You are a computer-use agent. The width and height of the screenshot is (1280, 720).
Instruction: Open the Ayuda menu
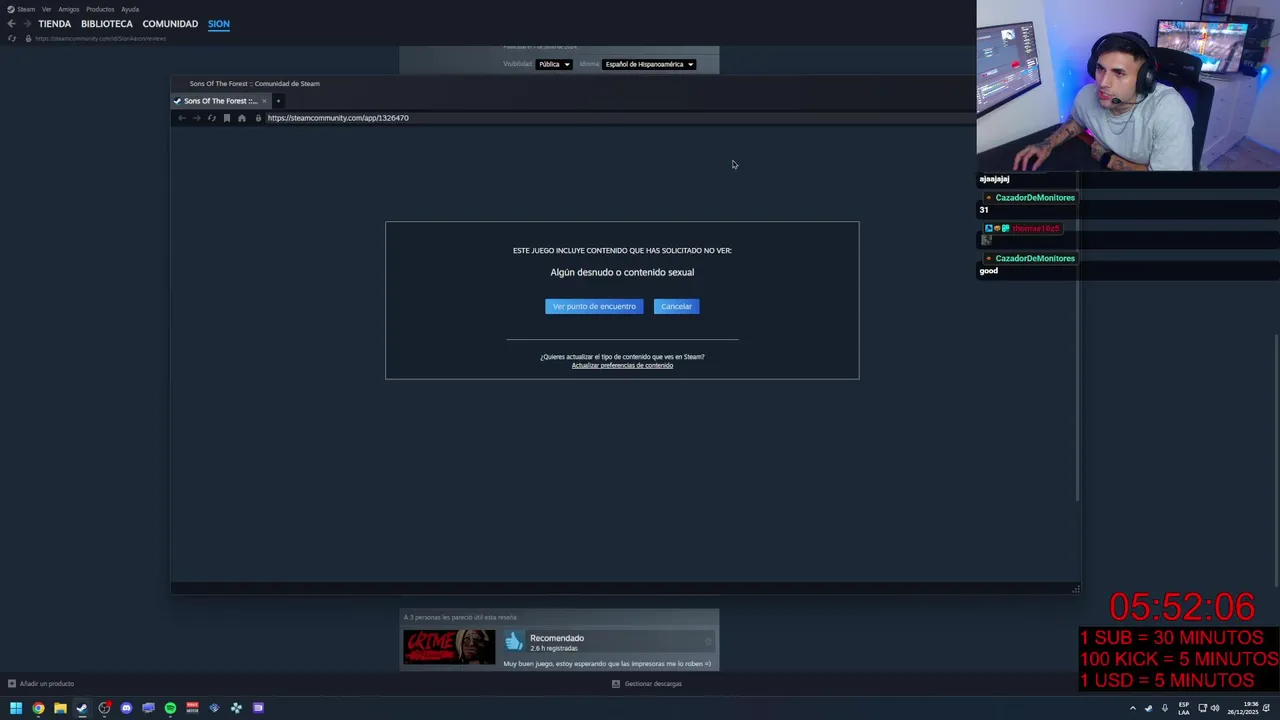click(x=130, y=9)
